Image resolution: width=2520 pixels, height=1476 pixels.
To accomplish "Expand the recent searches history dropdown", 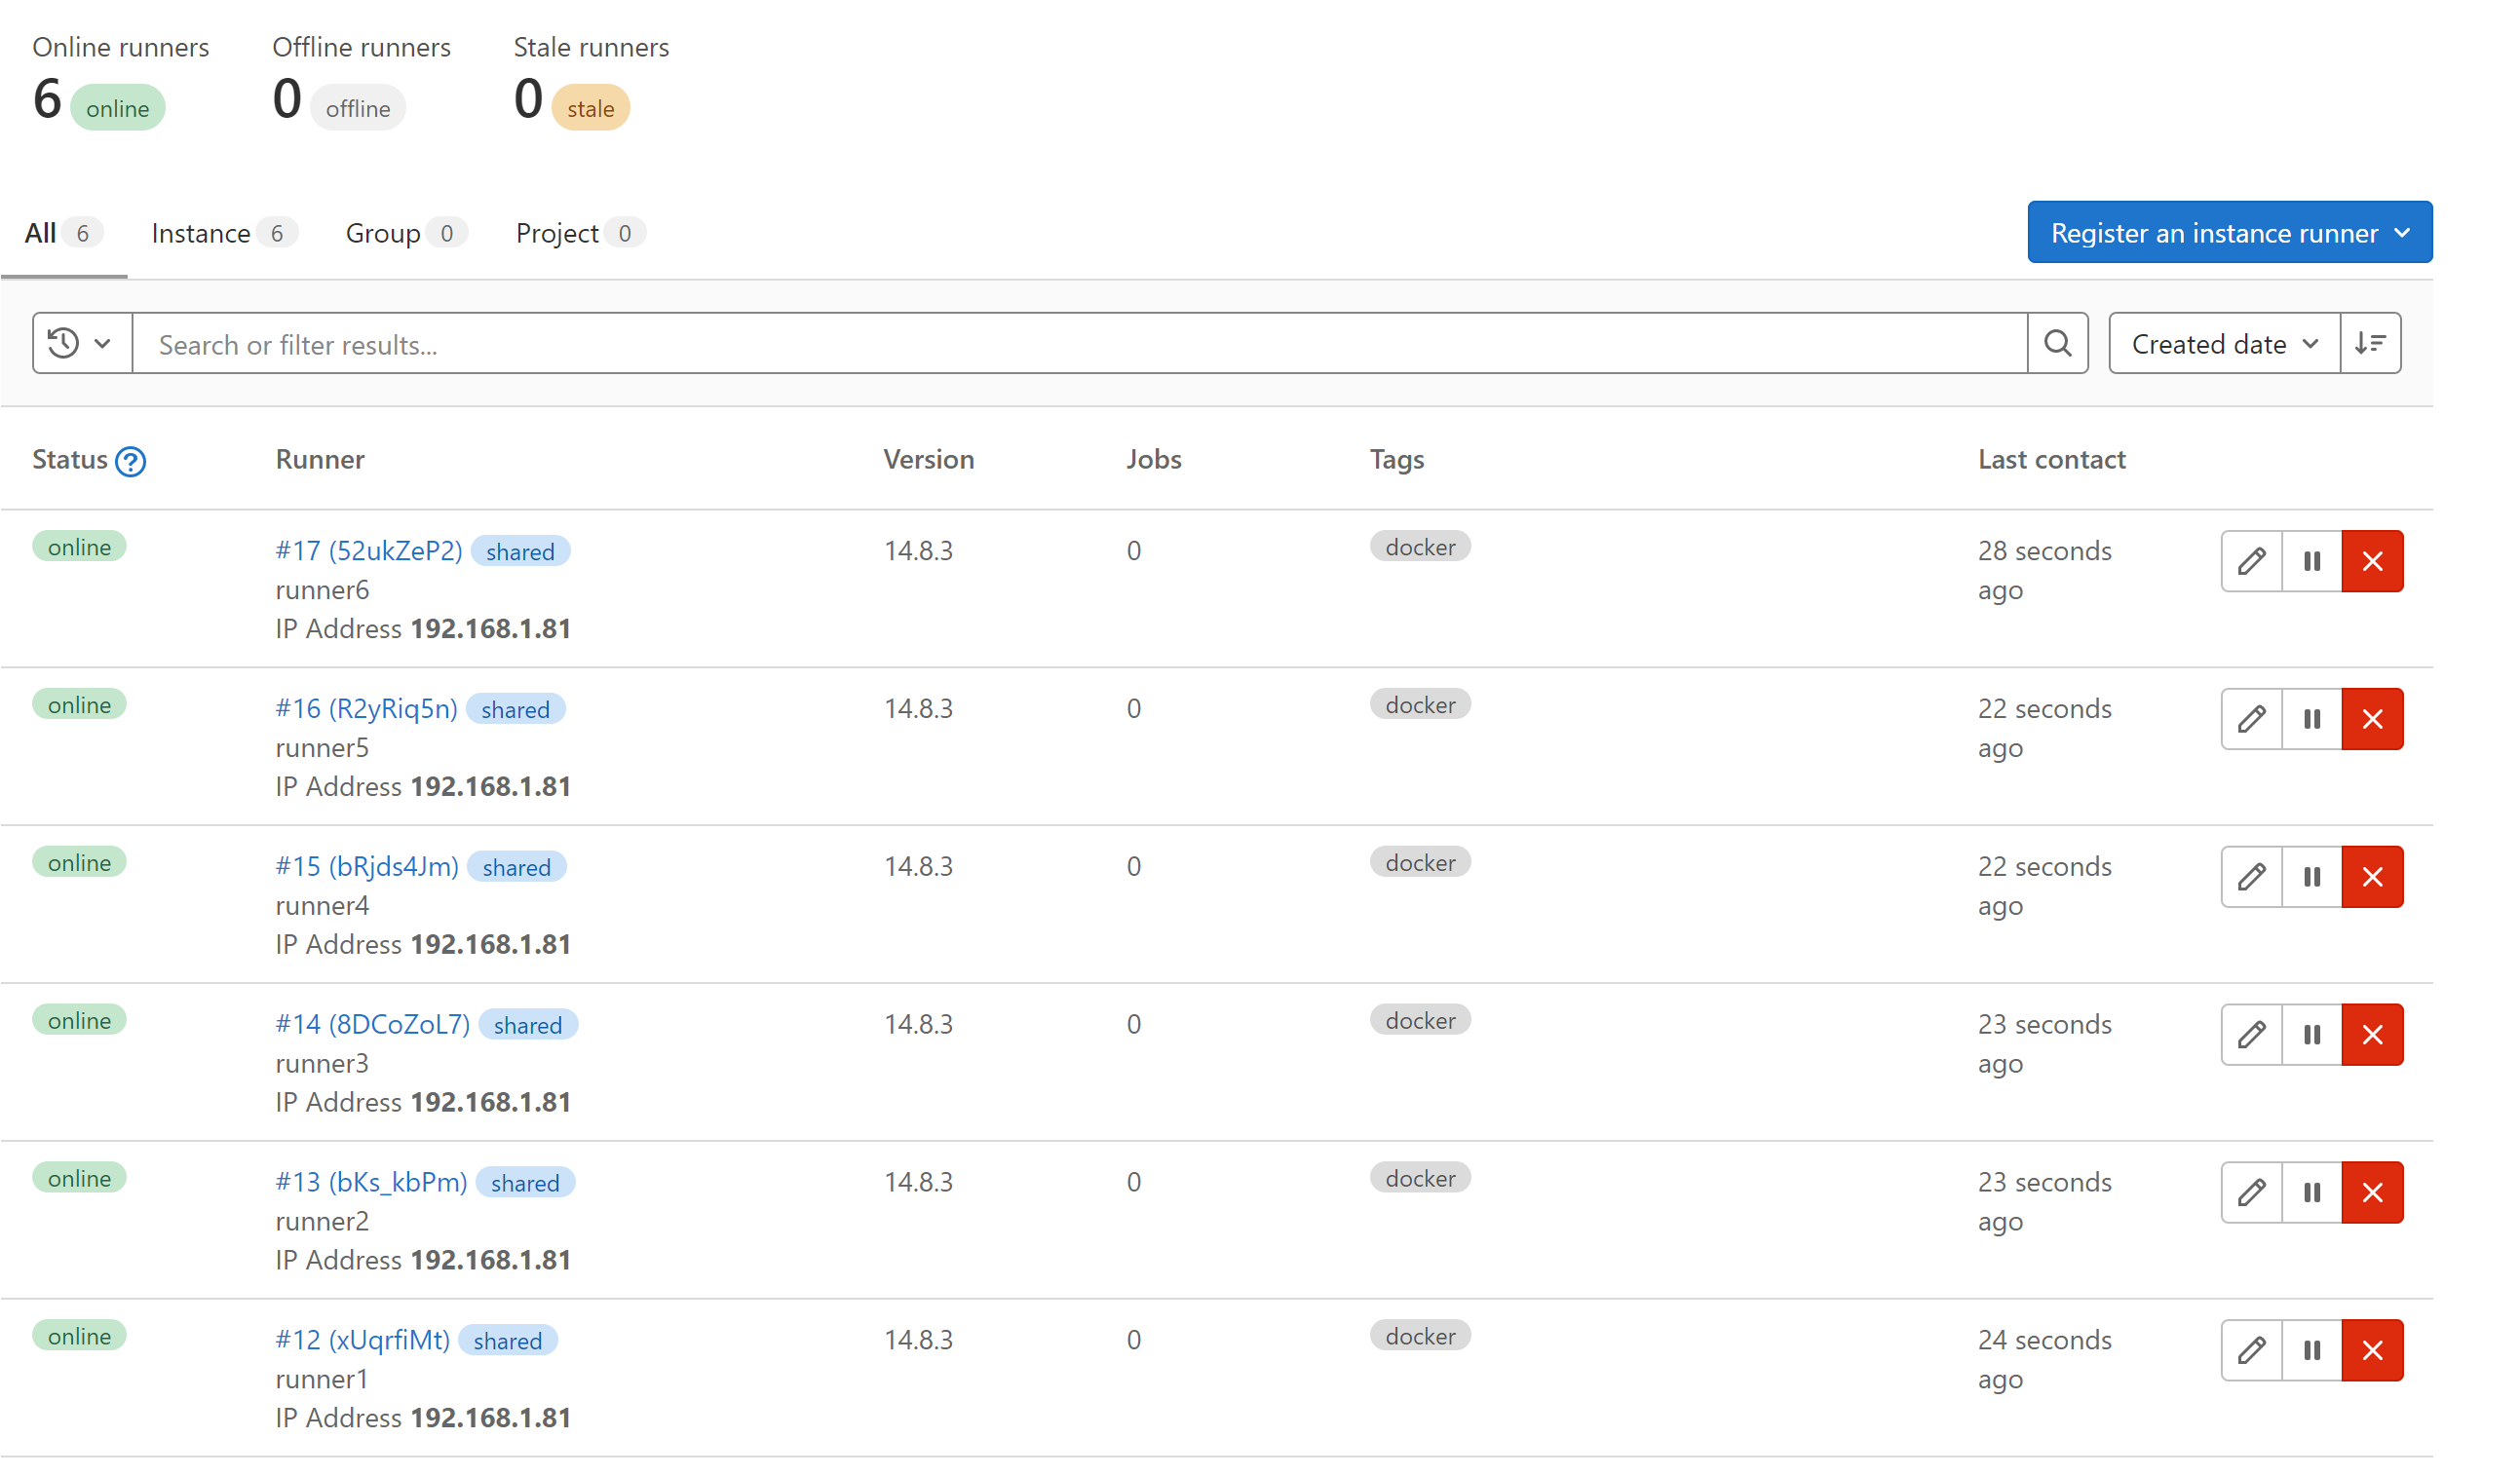I will (x=81, y=344).
